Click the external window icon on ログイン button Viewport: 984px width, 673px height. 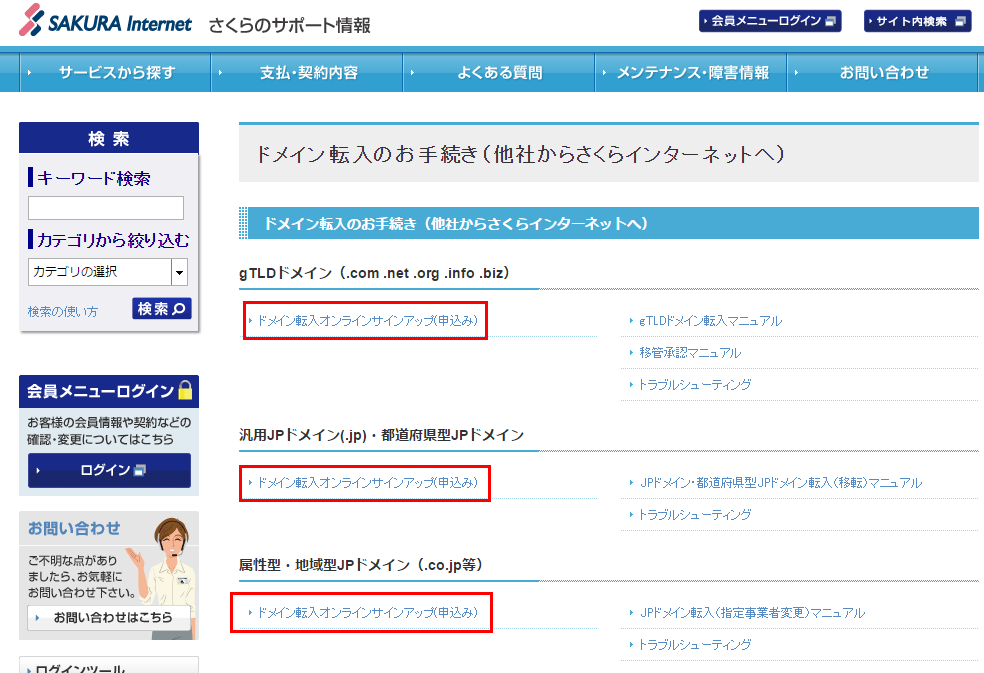point(140,470)
